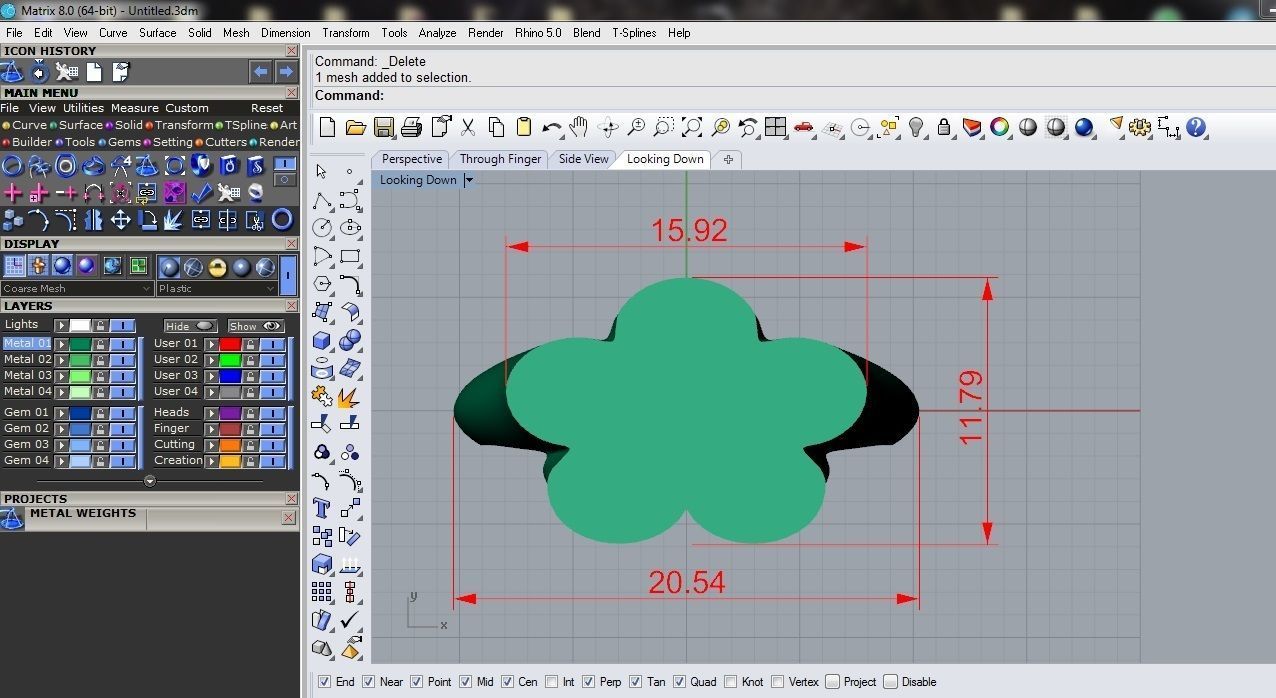1276x698 pixels.
Task: Expand the User 01 layer arrow
Action: pos(211,344)
